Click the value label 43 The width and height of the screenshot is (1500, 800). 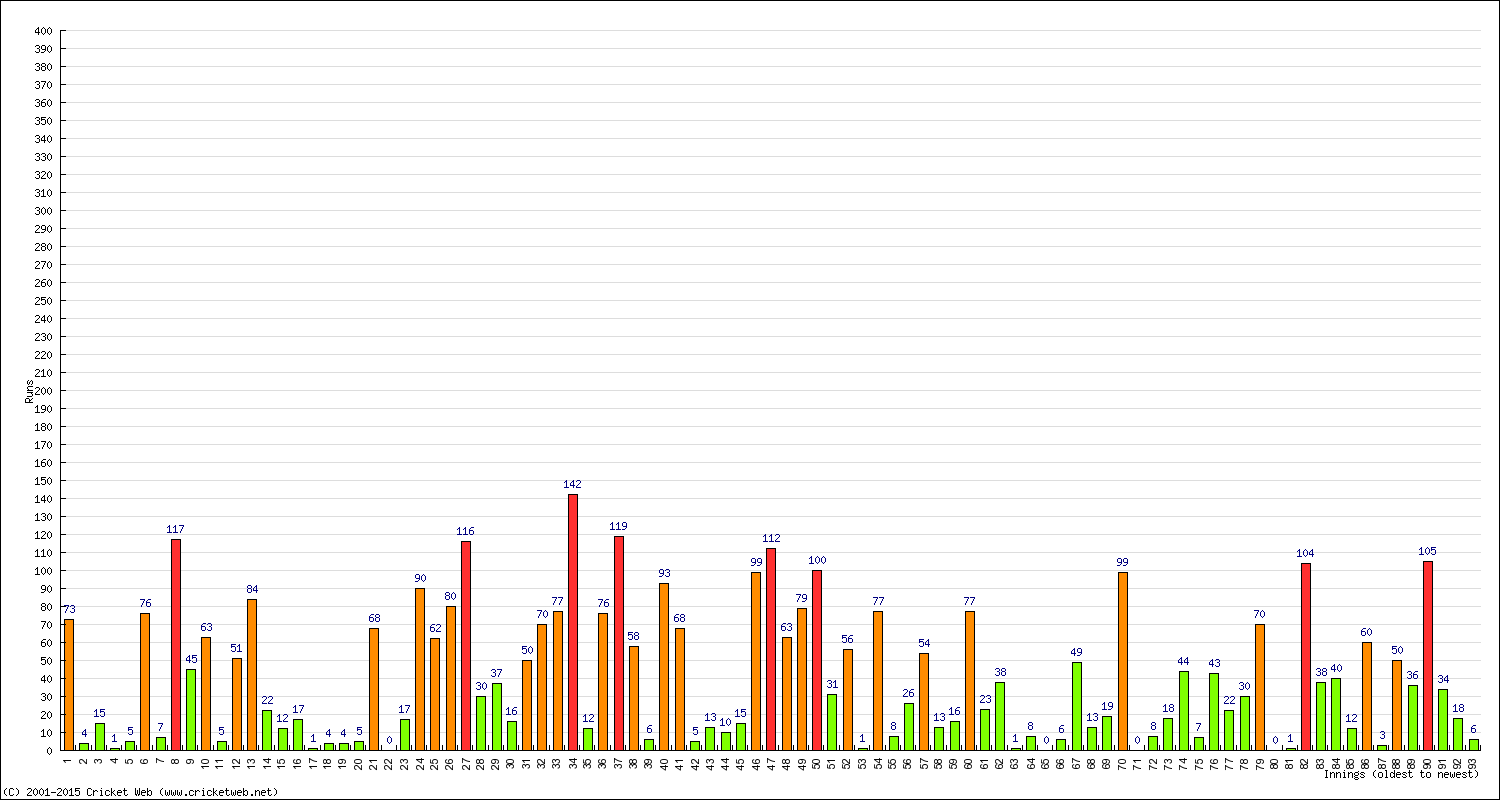pos(1214,663)
